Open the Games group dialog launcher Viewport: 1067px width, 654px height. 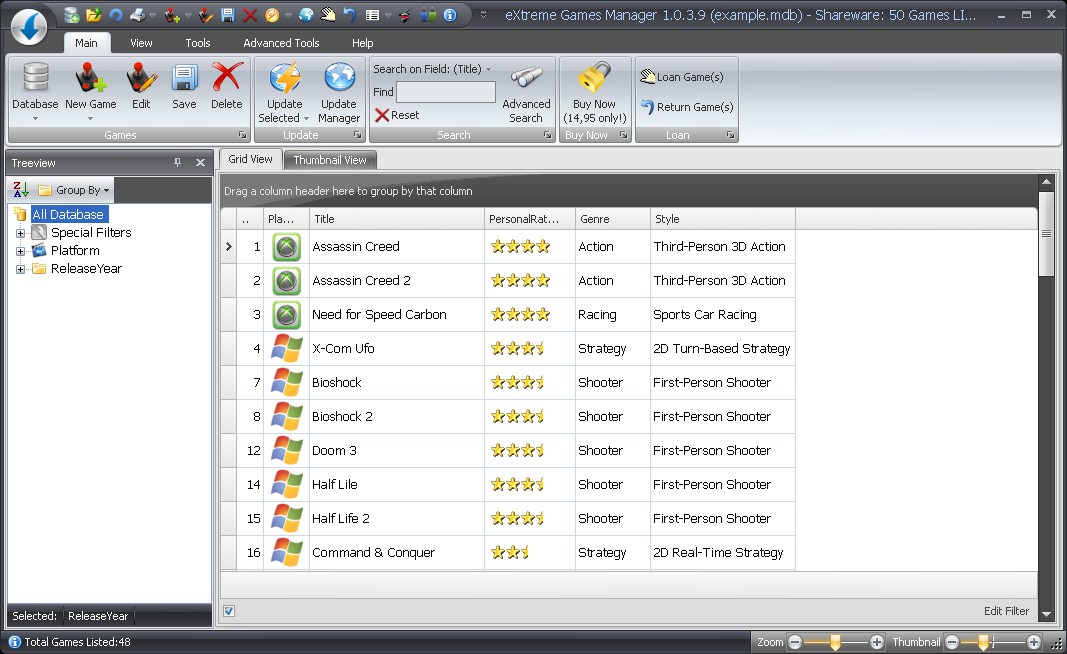242,135
